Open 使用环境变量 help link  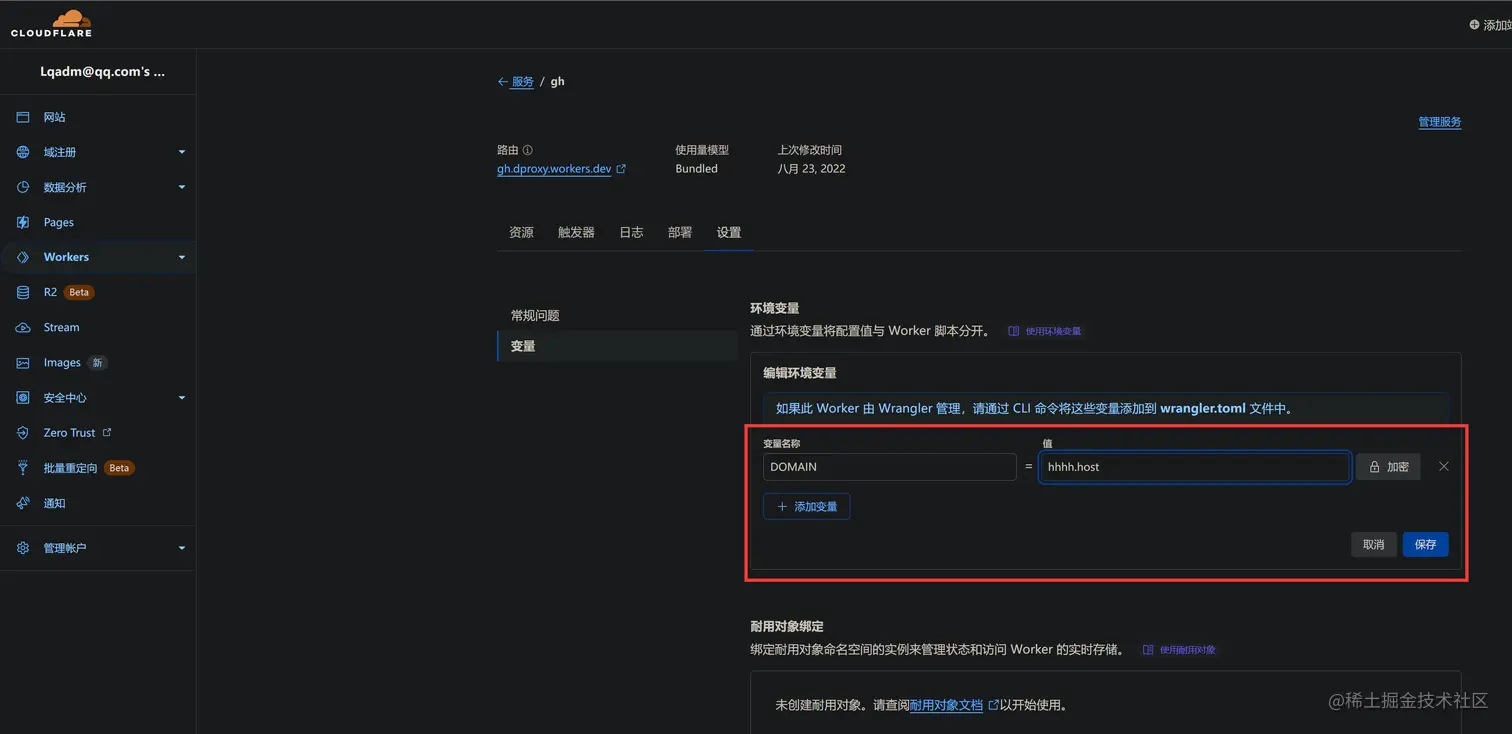[x=1053, y=331]
